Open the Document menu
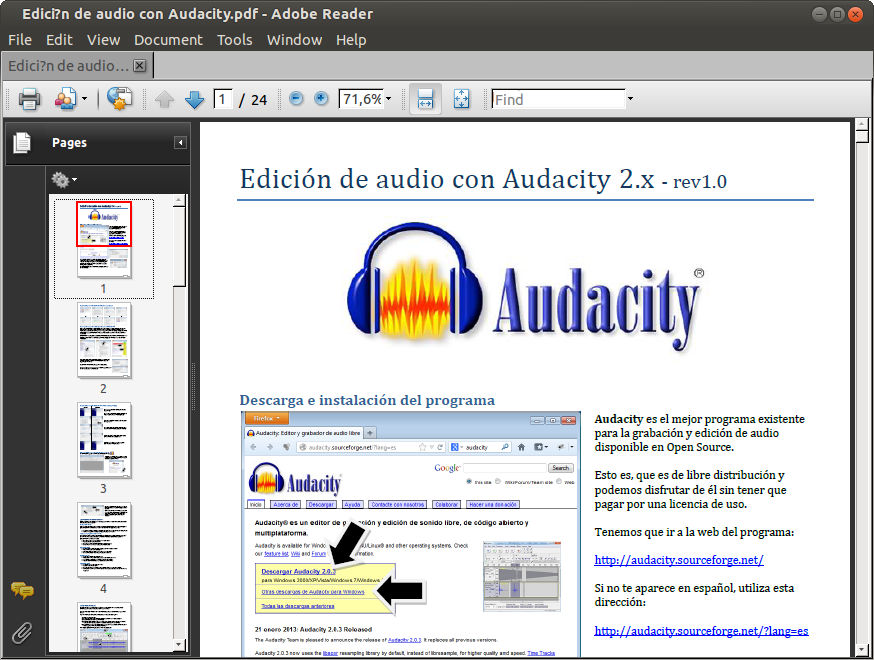Screen dimensions: 874x660 168,40
